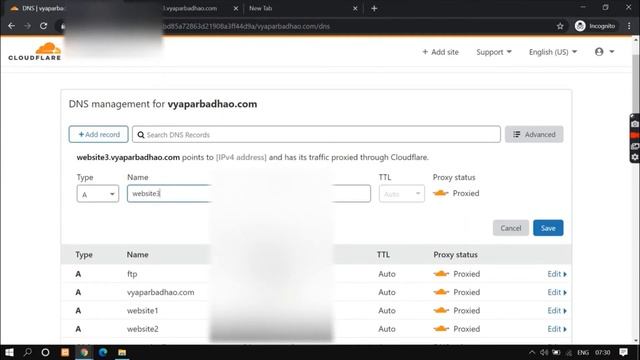
Task: Open the Support dropdown menu
Action: 494,52
